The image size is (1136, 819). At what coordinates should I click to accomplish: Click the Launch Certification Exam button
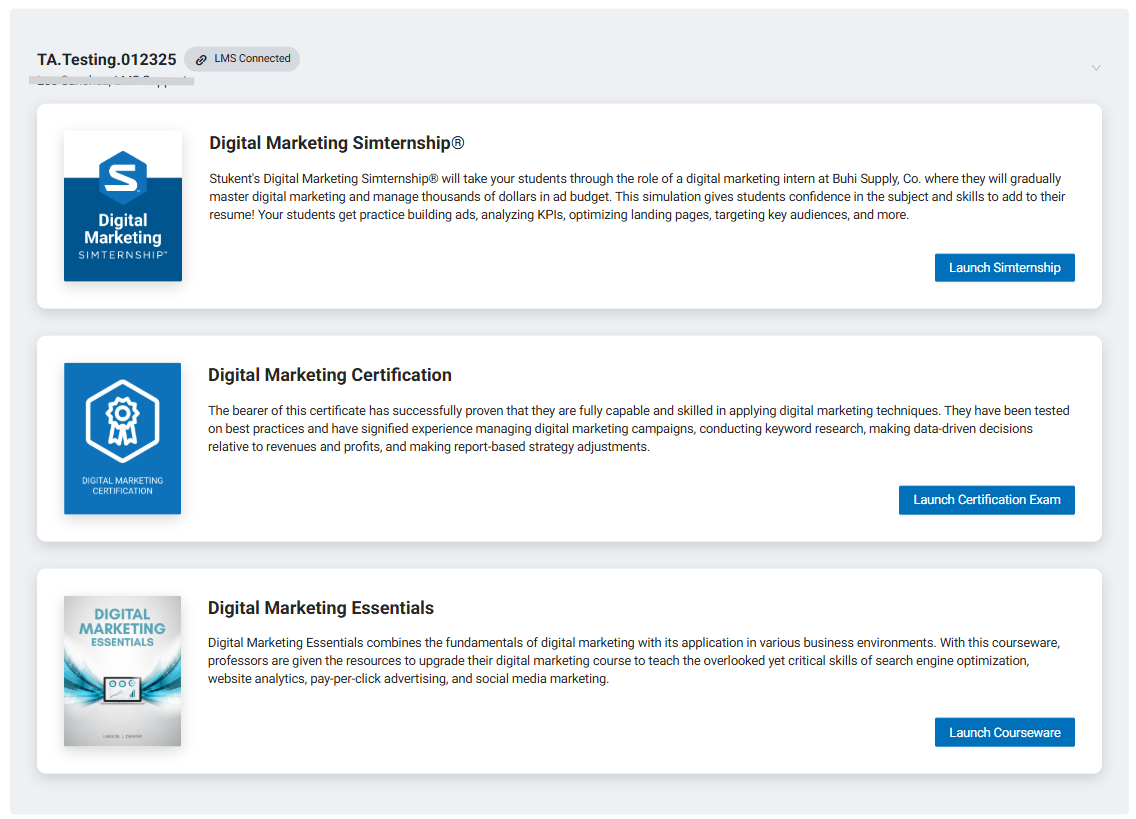pyautogui.click(x=986, y=500)
